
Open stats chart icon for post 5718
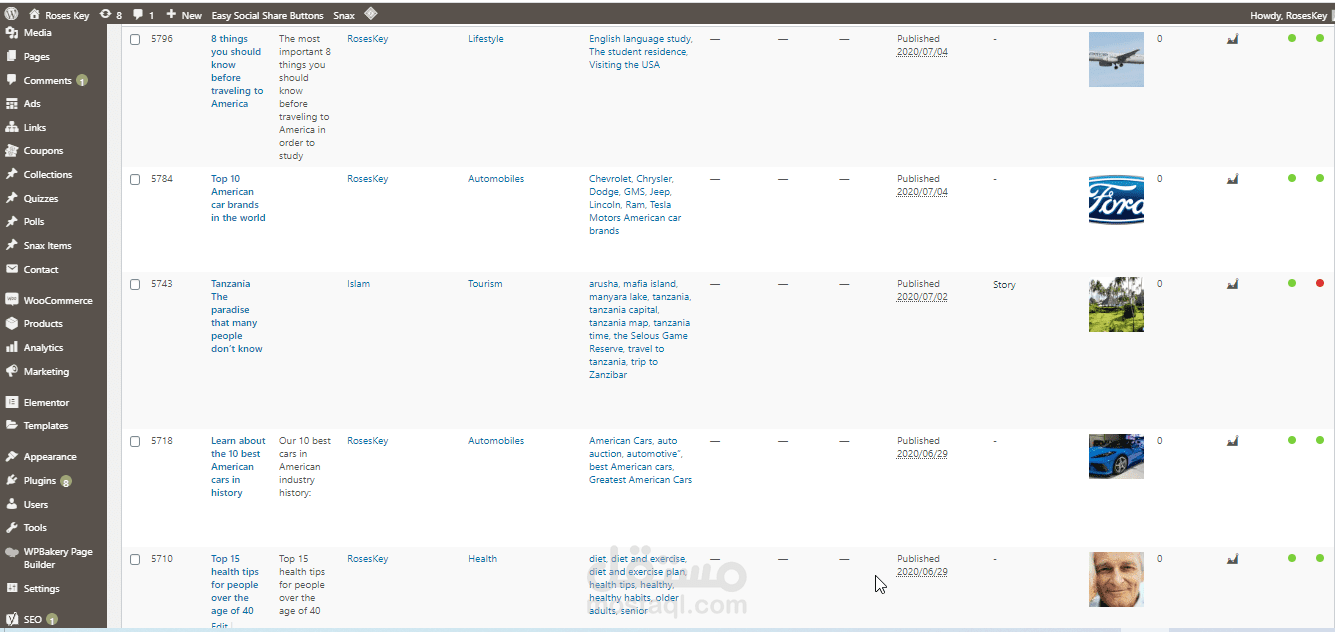pyautogui.click(x=1232, y=441)
